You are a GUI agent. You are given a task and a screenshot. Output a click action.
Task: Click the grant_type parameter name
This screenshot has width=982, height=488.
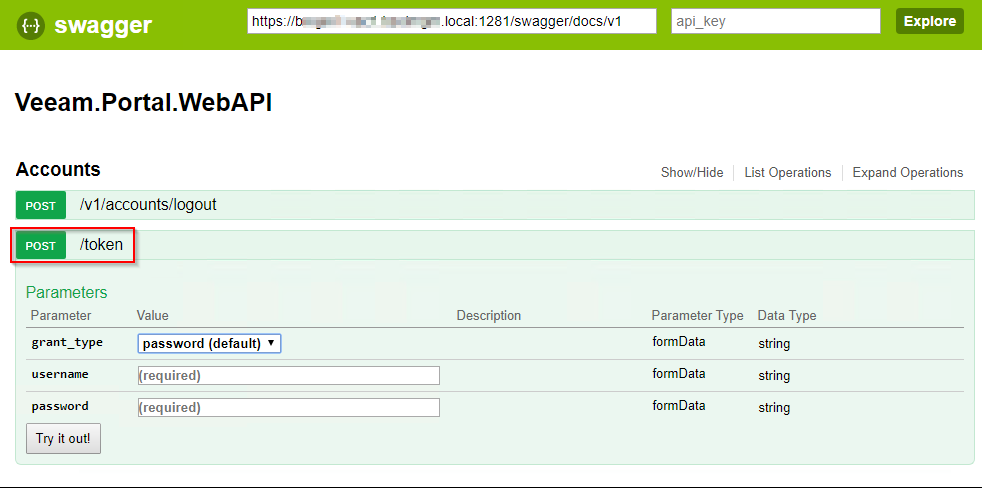pos(67,343)
